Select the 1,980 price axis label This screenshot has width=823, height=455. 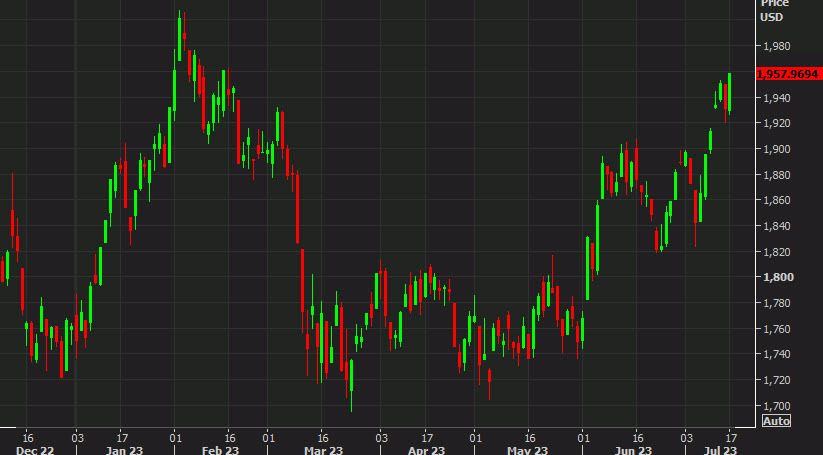[x=776, y=46]
